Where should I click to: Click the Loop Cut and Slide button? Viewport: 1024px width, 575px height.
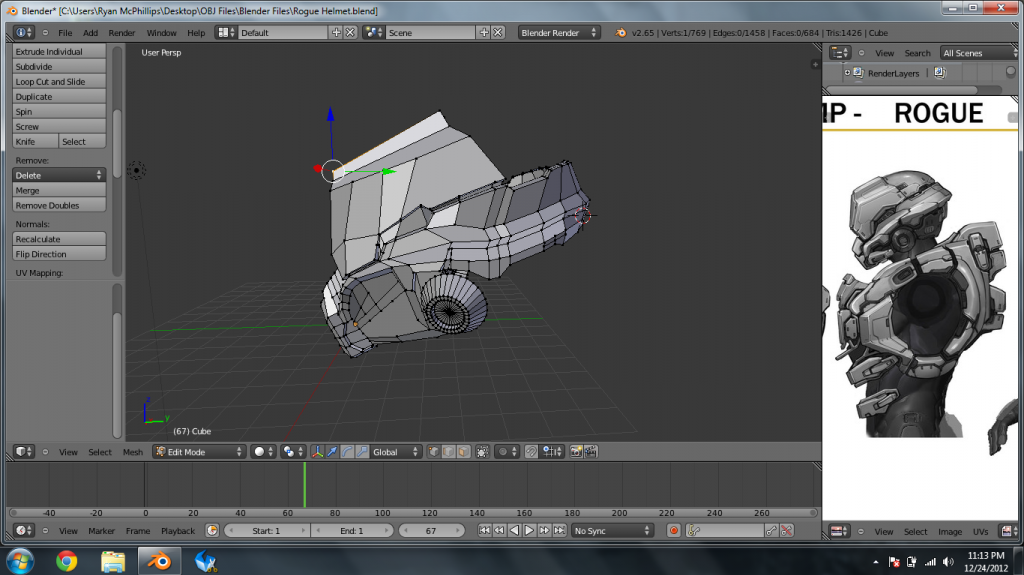[x=59, y=82]
